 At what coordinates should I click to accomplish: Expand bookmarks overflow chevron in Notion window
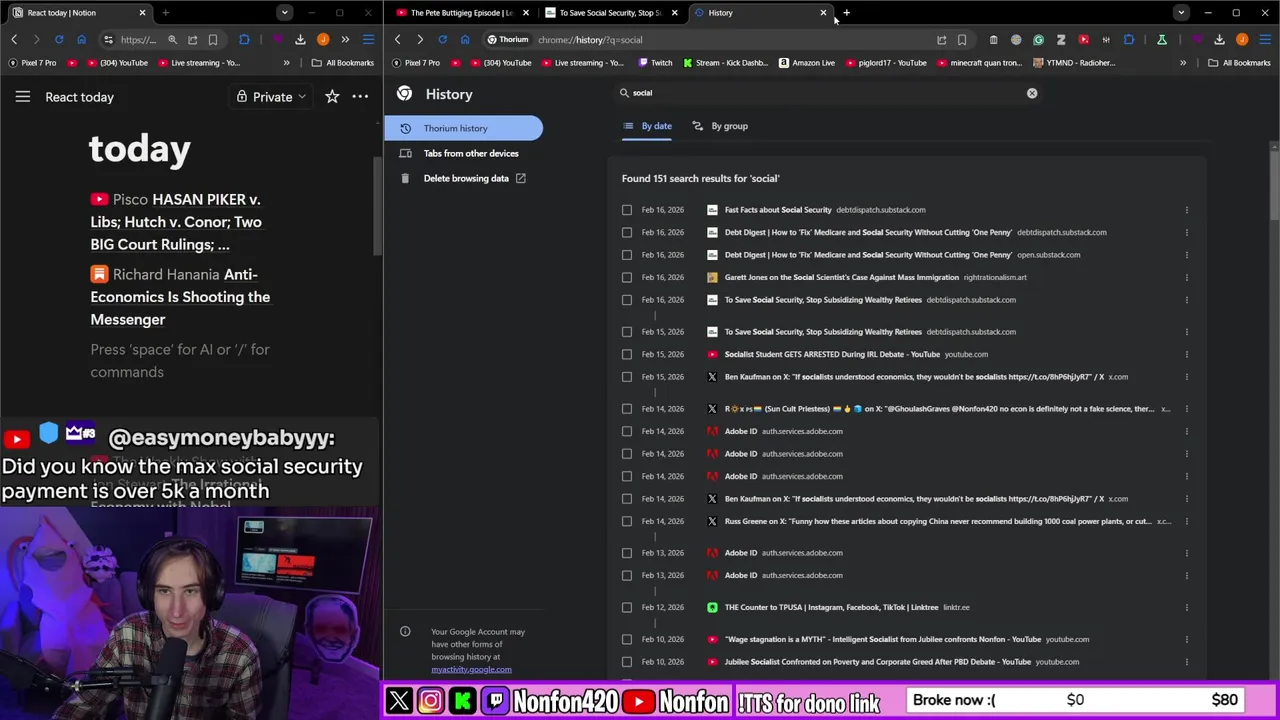(286, 62)
